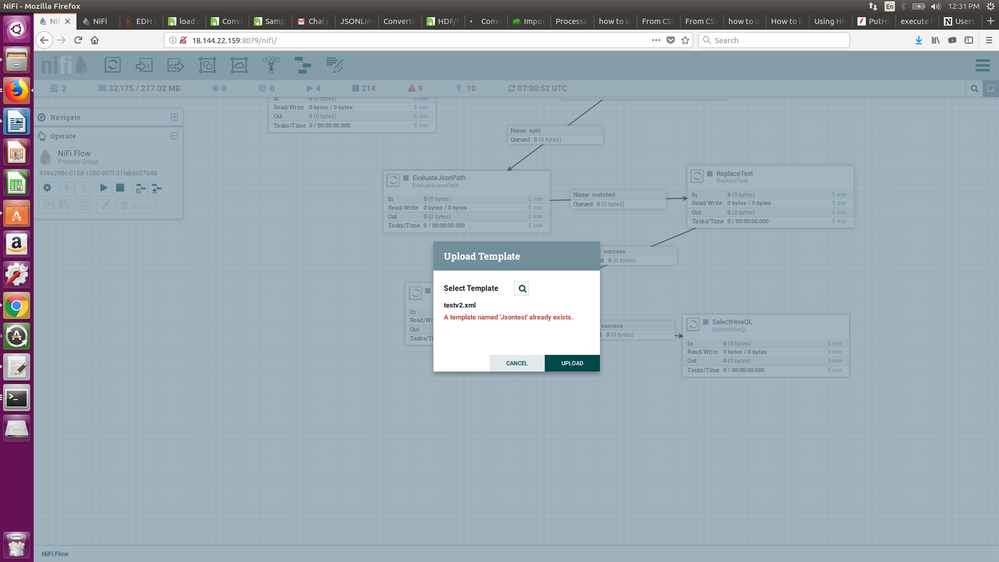Click Create Template icon in Operate panel

point(140,188)
